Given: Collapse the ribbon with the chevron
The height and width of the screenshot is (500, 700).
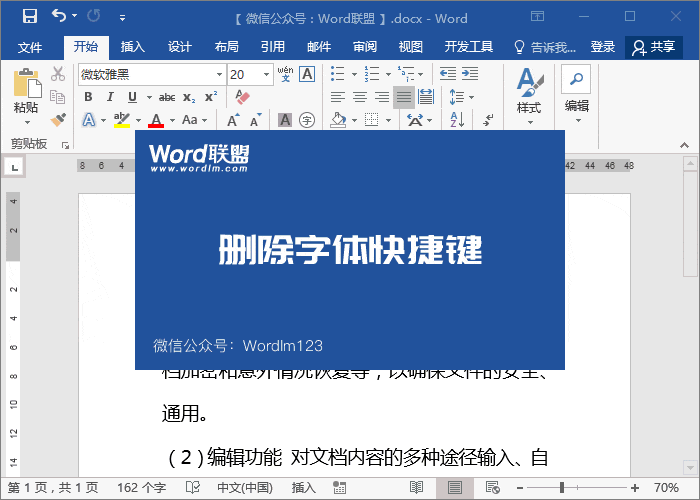Looking at the screenshot, I should point(684,145).
